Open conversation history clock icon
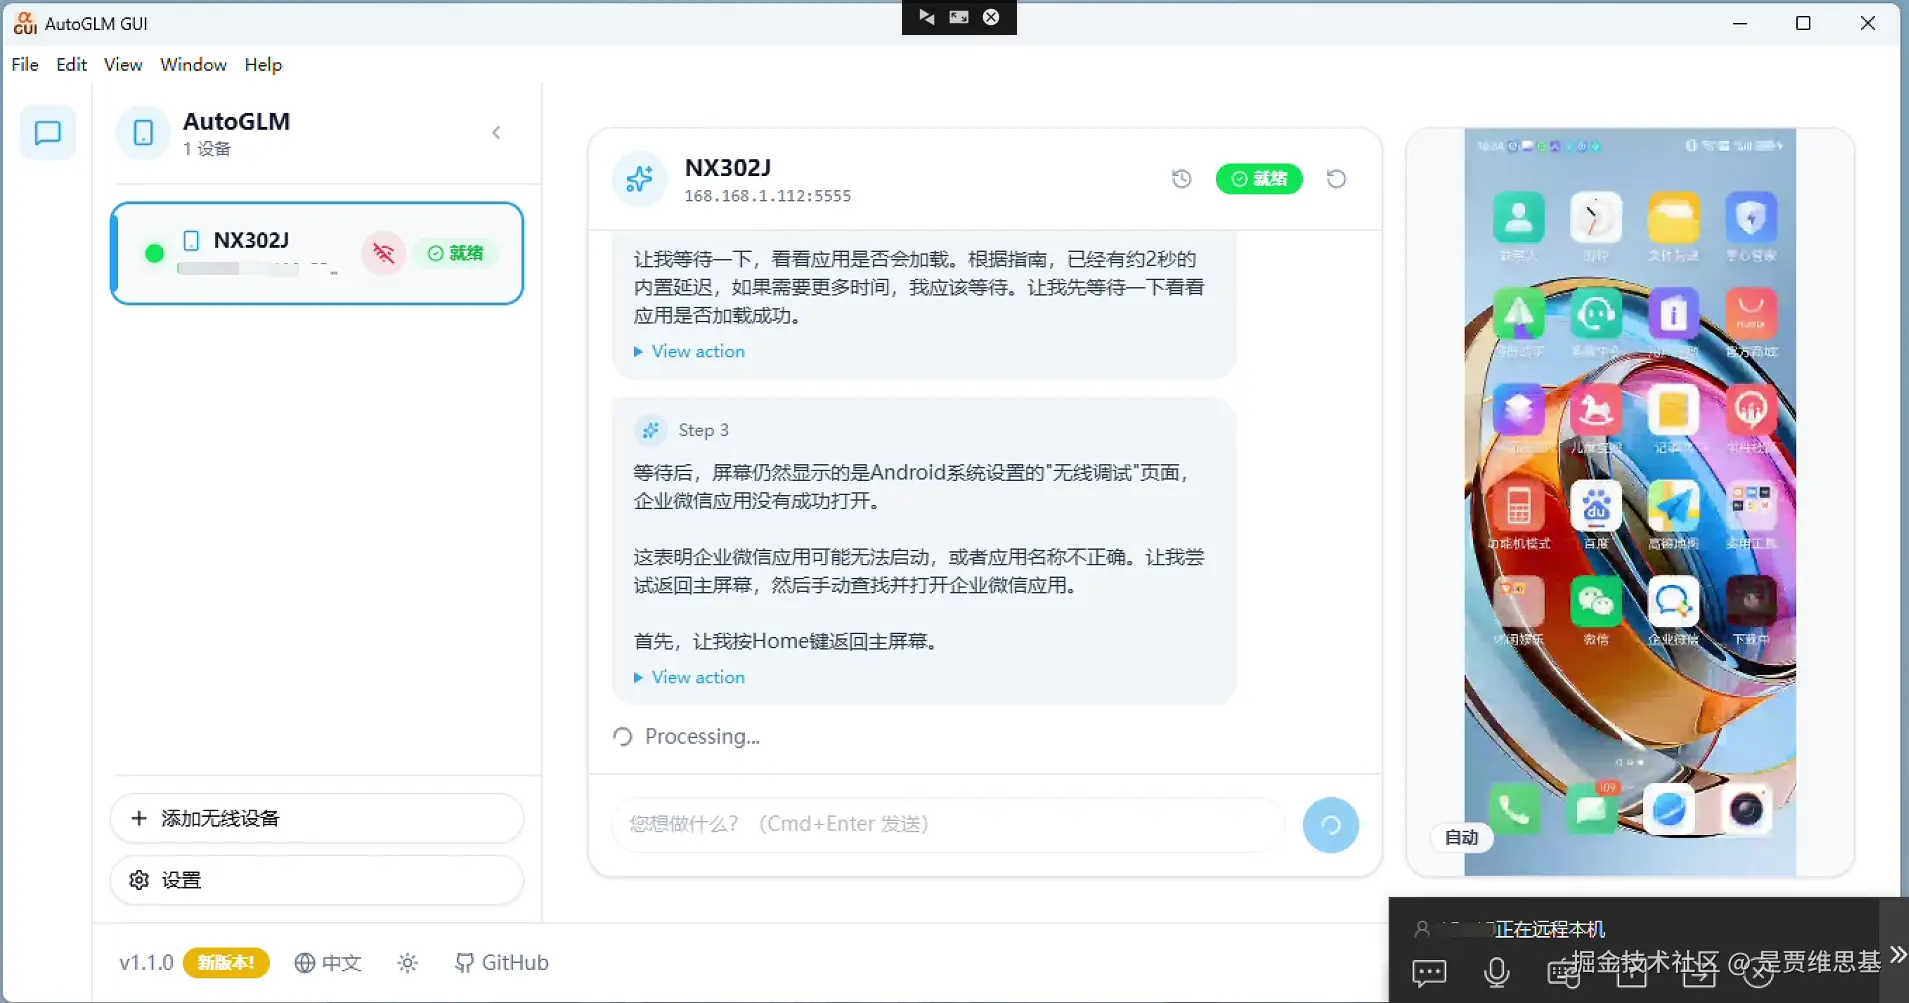The height and width of the screenshot is (1003, 1909). point(1182,179)
